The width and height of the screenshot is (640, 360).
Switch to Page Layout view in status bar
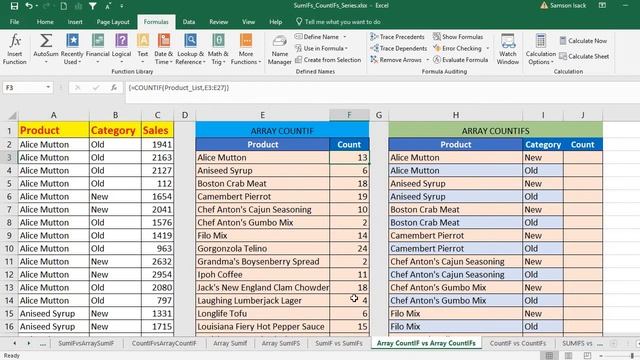(568, 356)
